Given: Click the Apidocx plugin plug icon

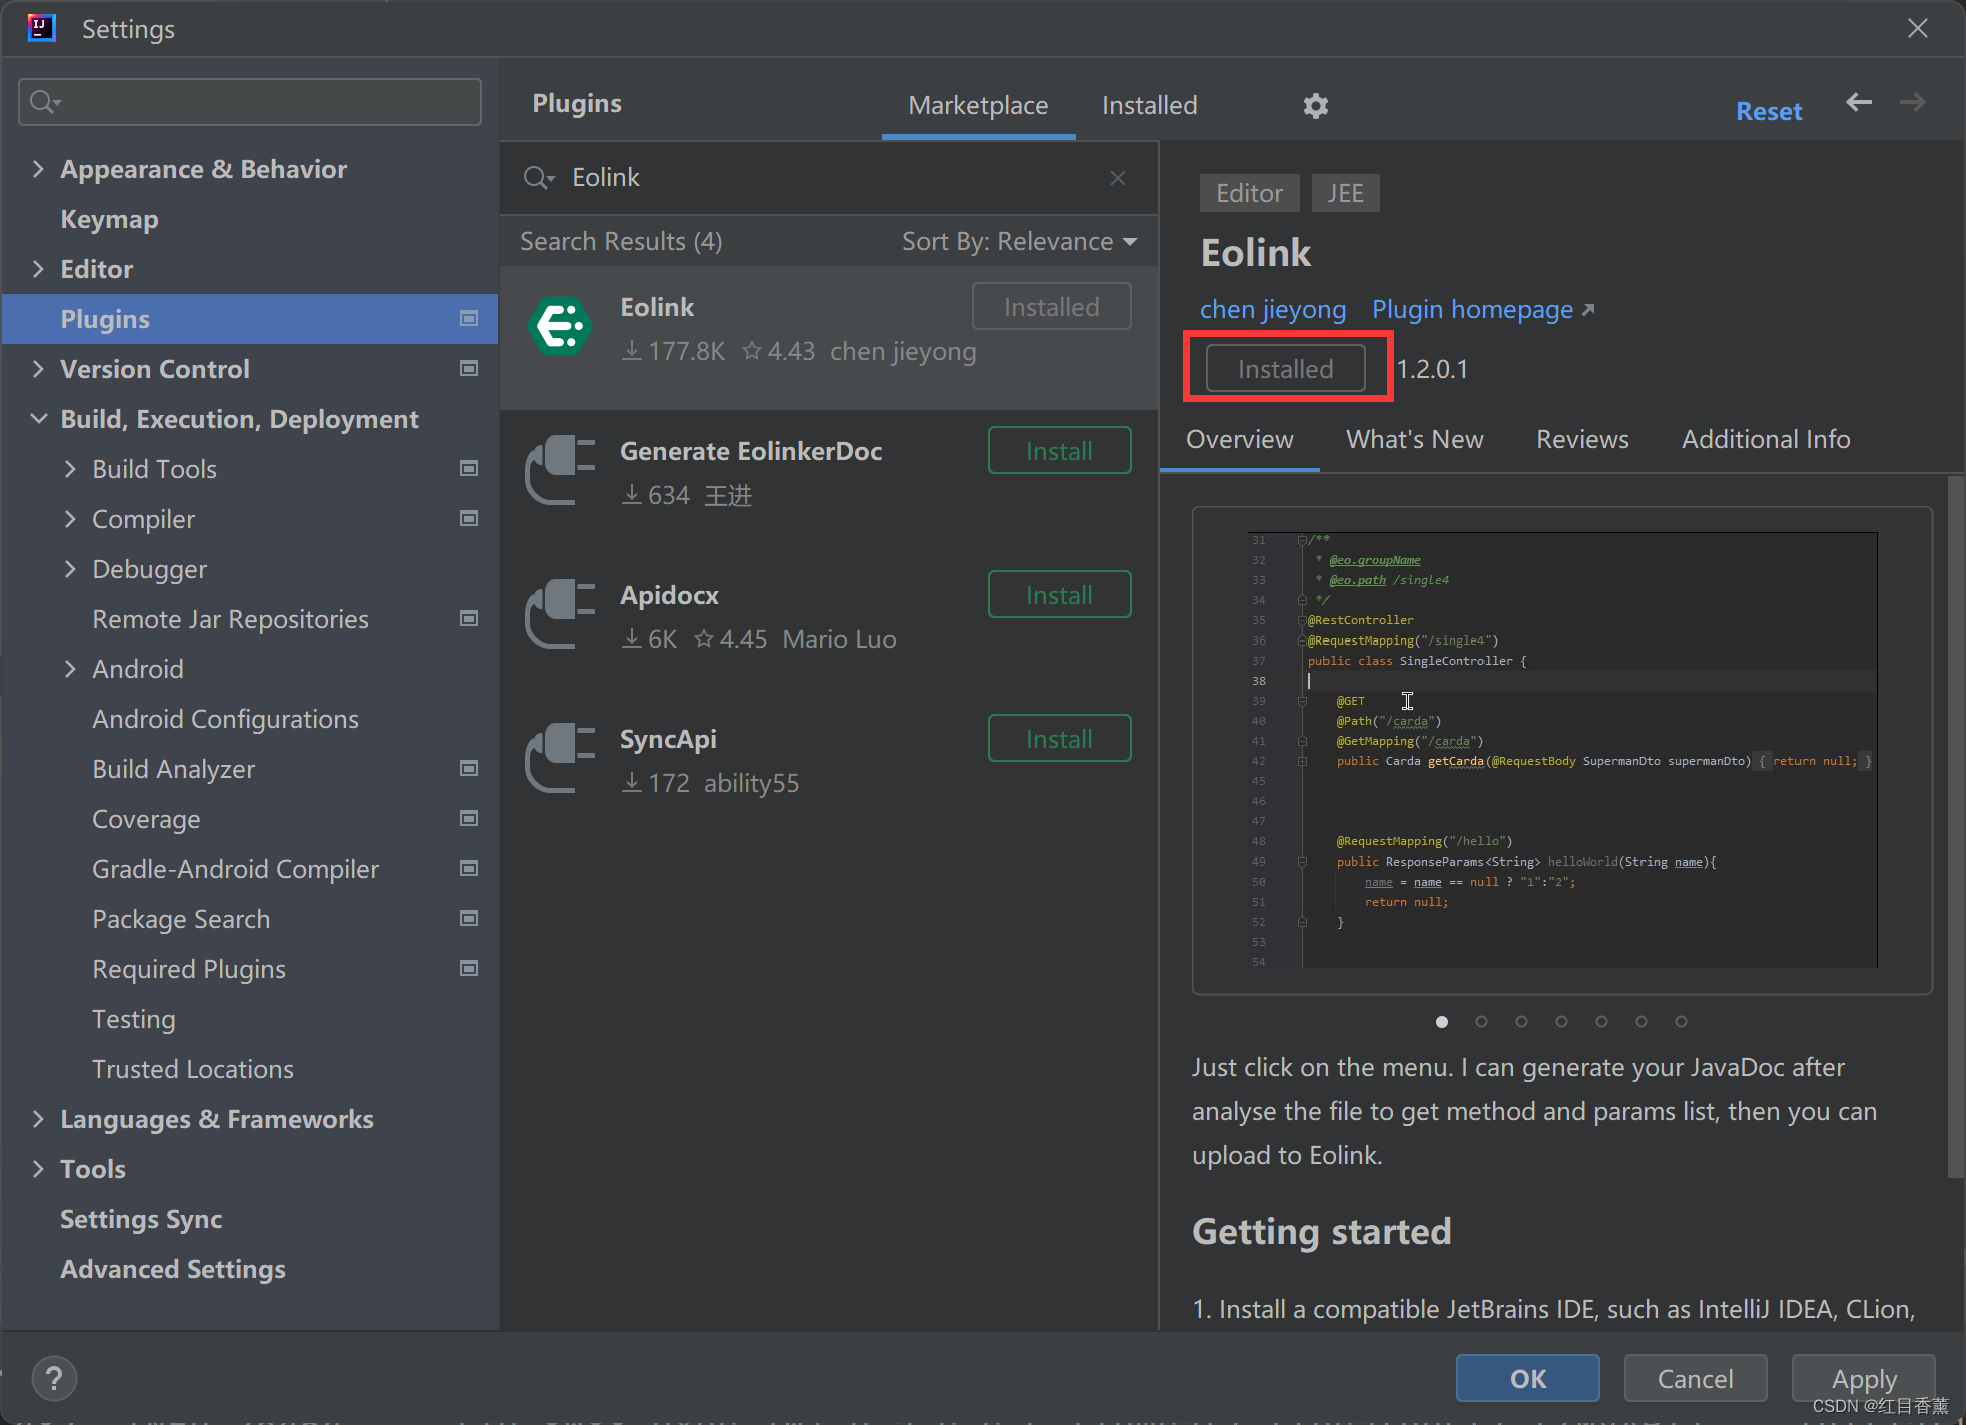Looking at the screenshot, I should click(x=560, y=614).
